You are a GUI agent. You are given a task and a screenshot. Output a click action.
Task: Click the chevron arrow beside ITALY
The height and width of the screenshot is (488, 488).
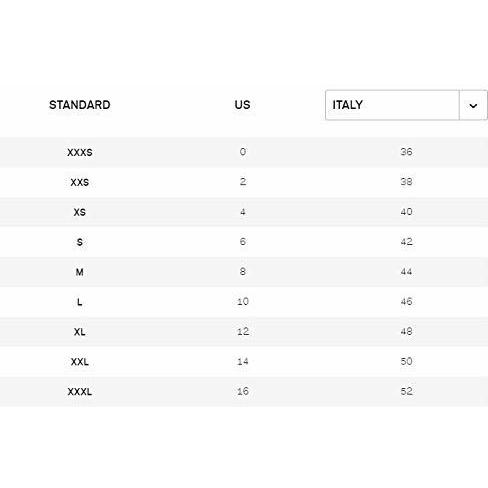click(473, 106)
